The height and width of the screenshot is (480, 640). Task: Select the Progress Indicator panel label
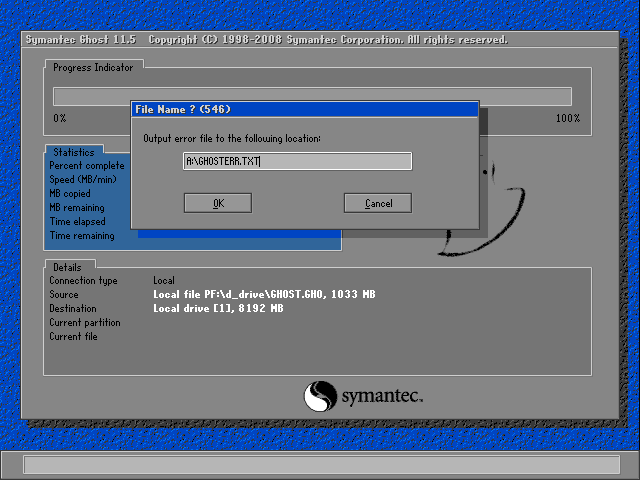point(93,67)
